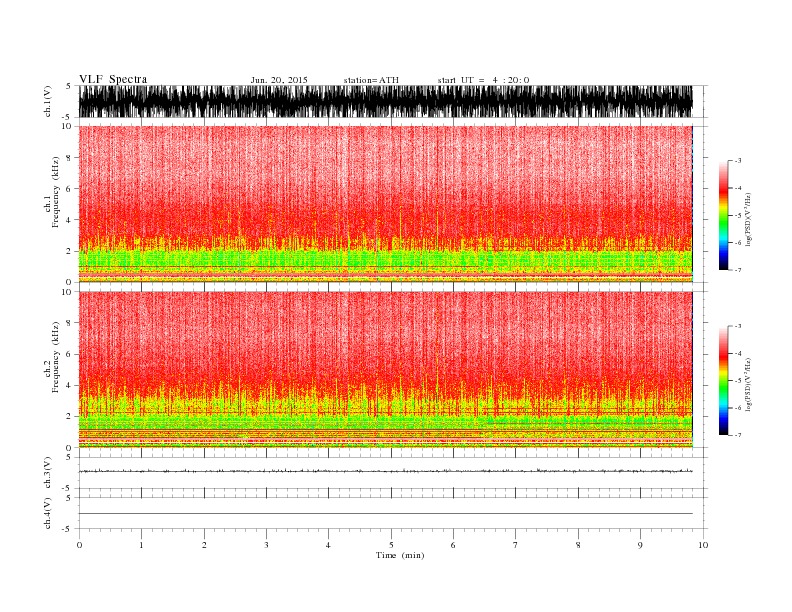The height and width of the screenshot is (612, 792).
Task: Click the "3" time axis tick label
Action: (x=266, y=545)
